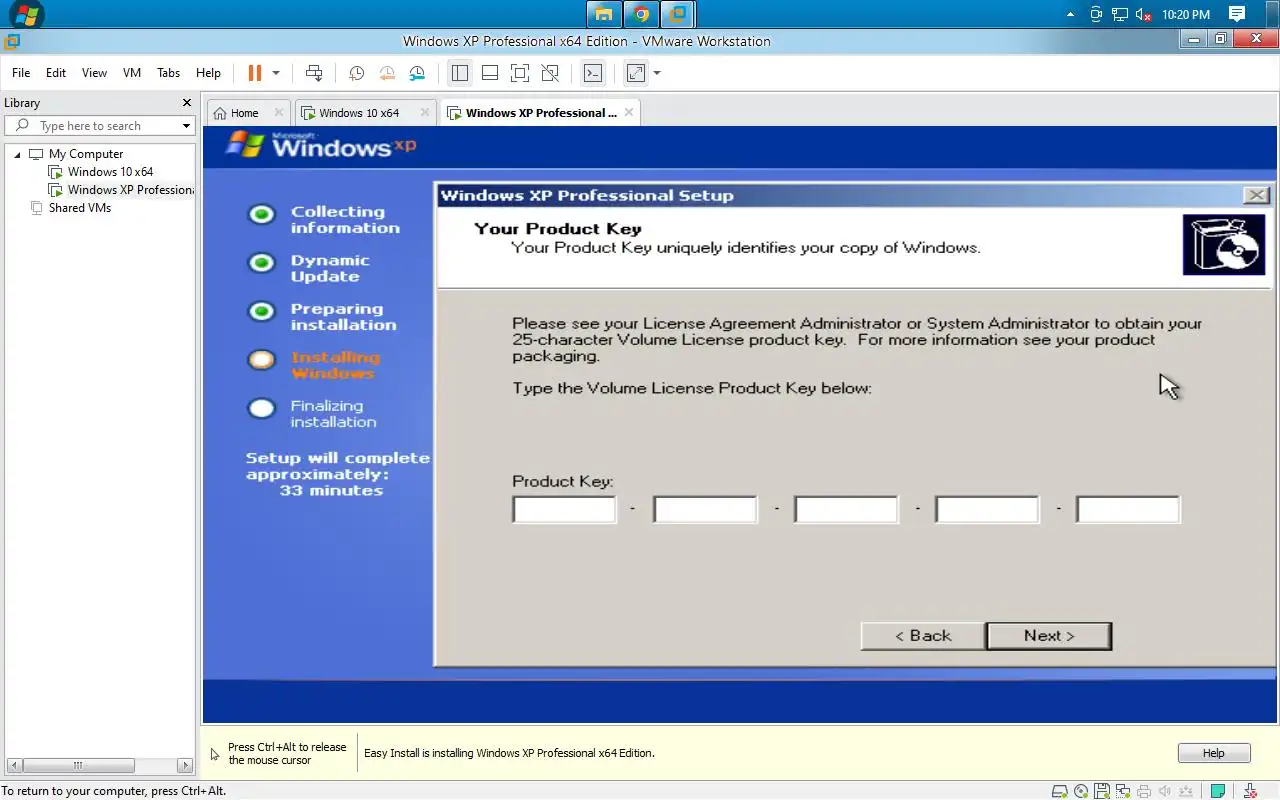Close the Home tab
Viewport: 1280px width, 800px height.
coord(279,113)
